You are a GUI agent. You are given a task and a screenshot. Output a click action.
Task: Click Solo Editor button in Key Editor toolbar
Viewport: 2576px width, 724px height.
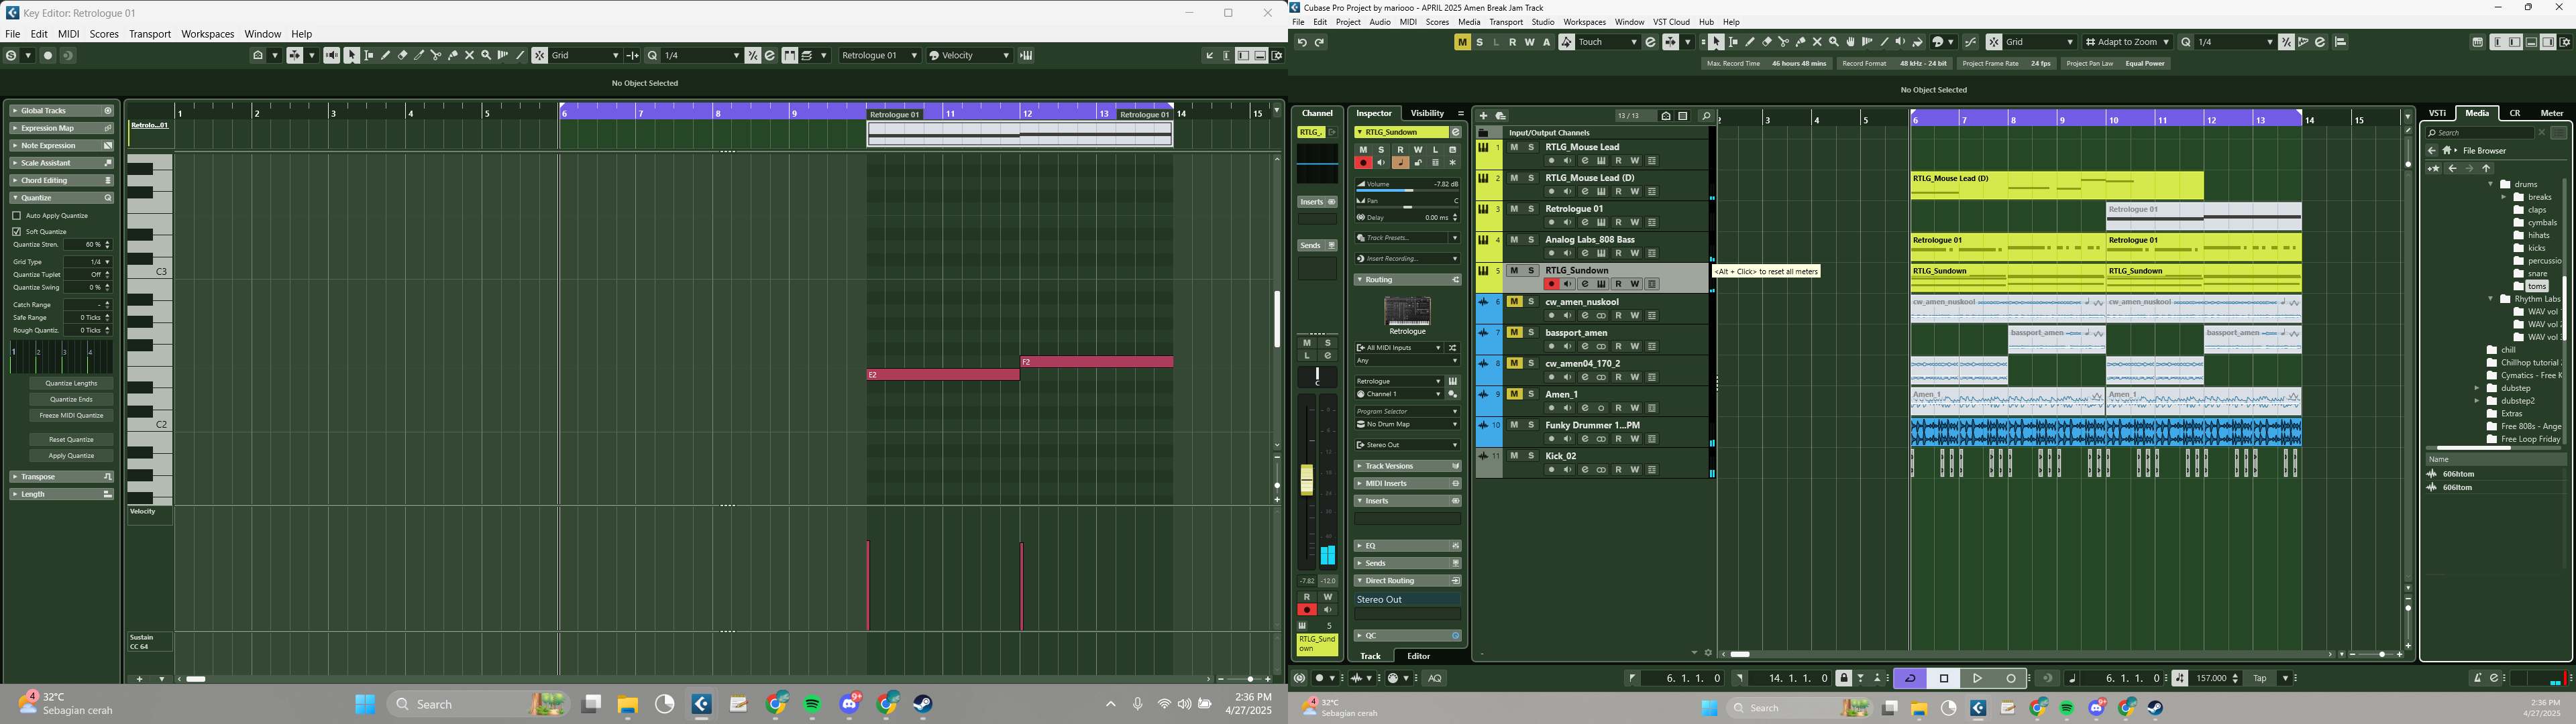[x=11, y=55]
